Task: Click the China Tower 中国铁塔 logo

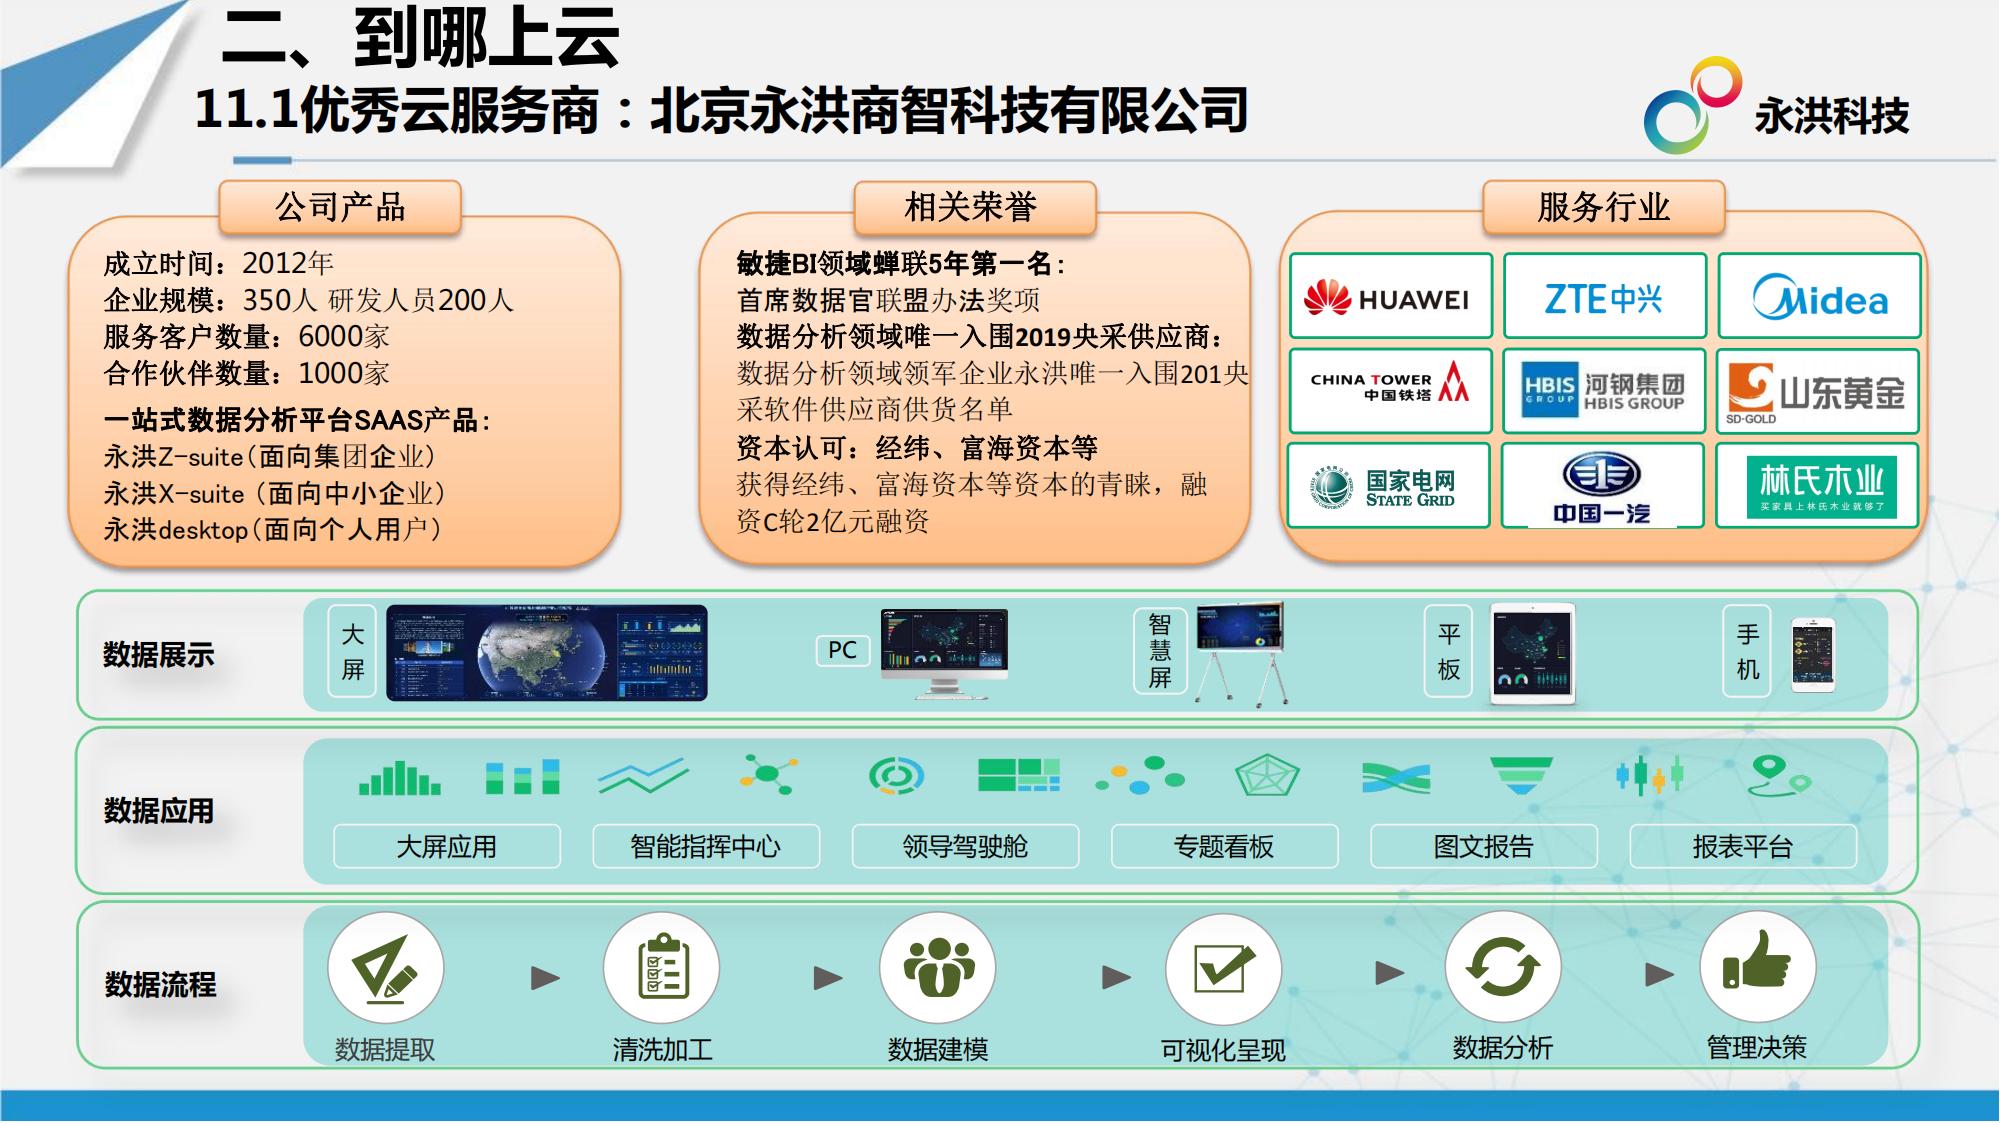Action: [x=1390, y=390]
